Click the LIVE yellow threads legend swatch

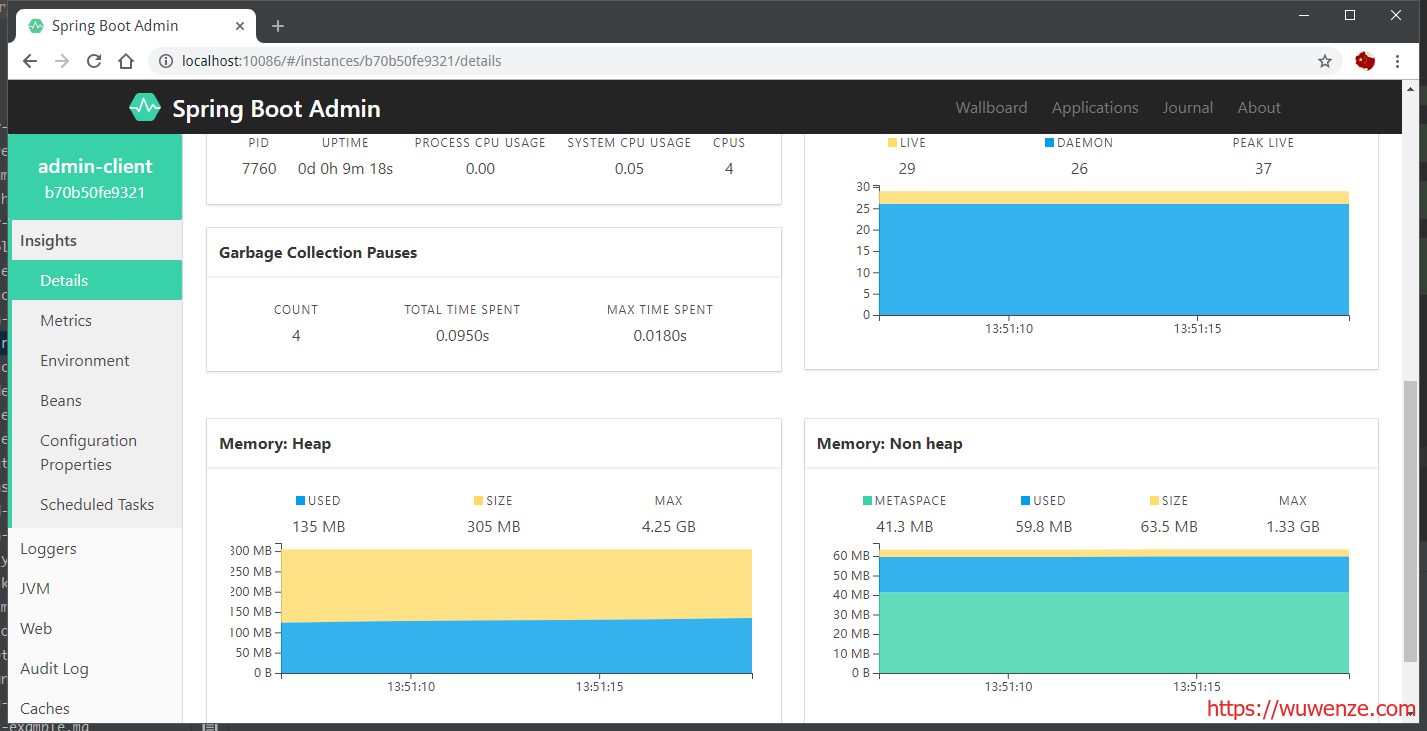892,143
